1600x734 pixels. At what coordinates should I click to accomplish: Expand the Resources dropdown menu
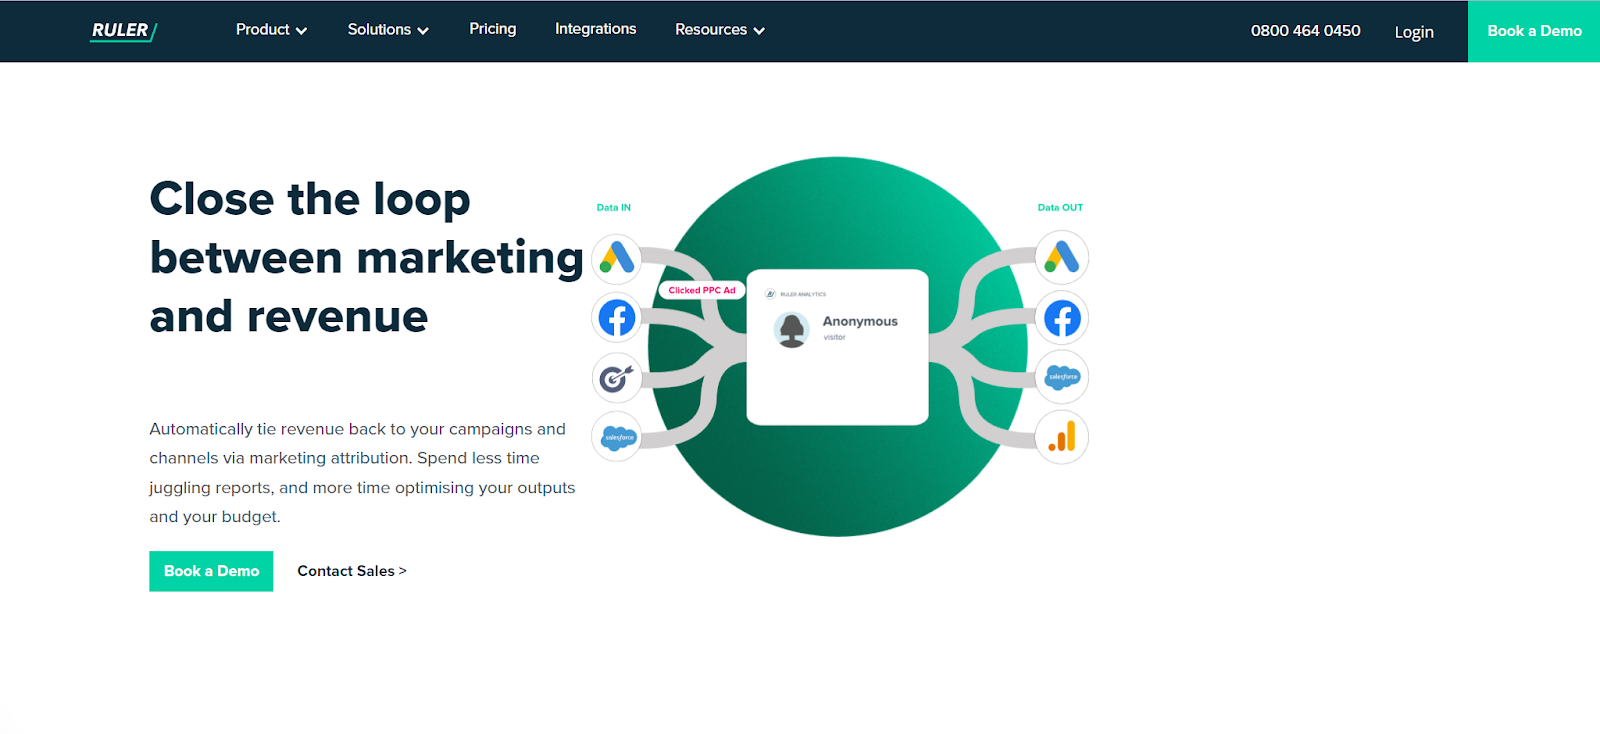click(720, 30)
